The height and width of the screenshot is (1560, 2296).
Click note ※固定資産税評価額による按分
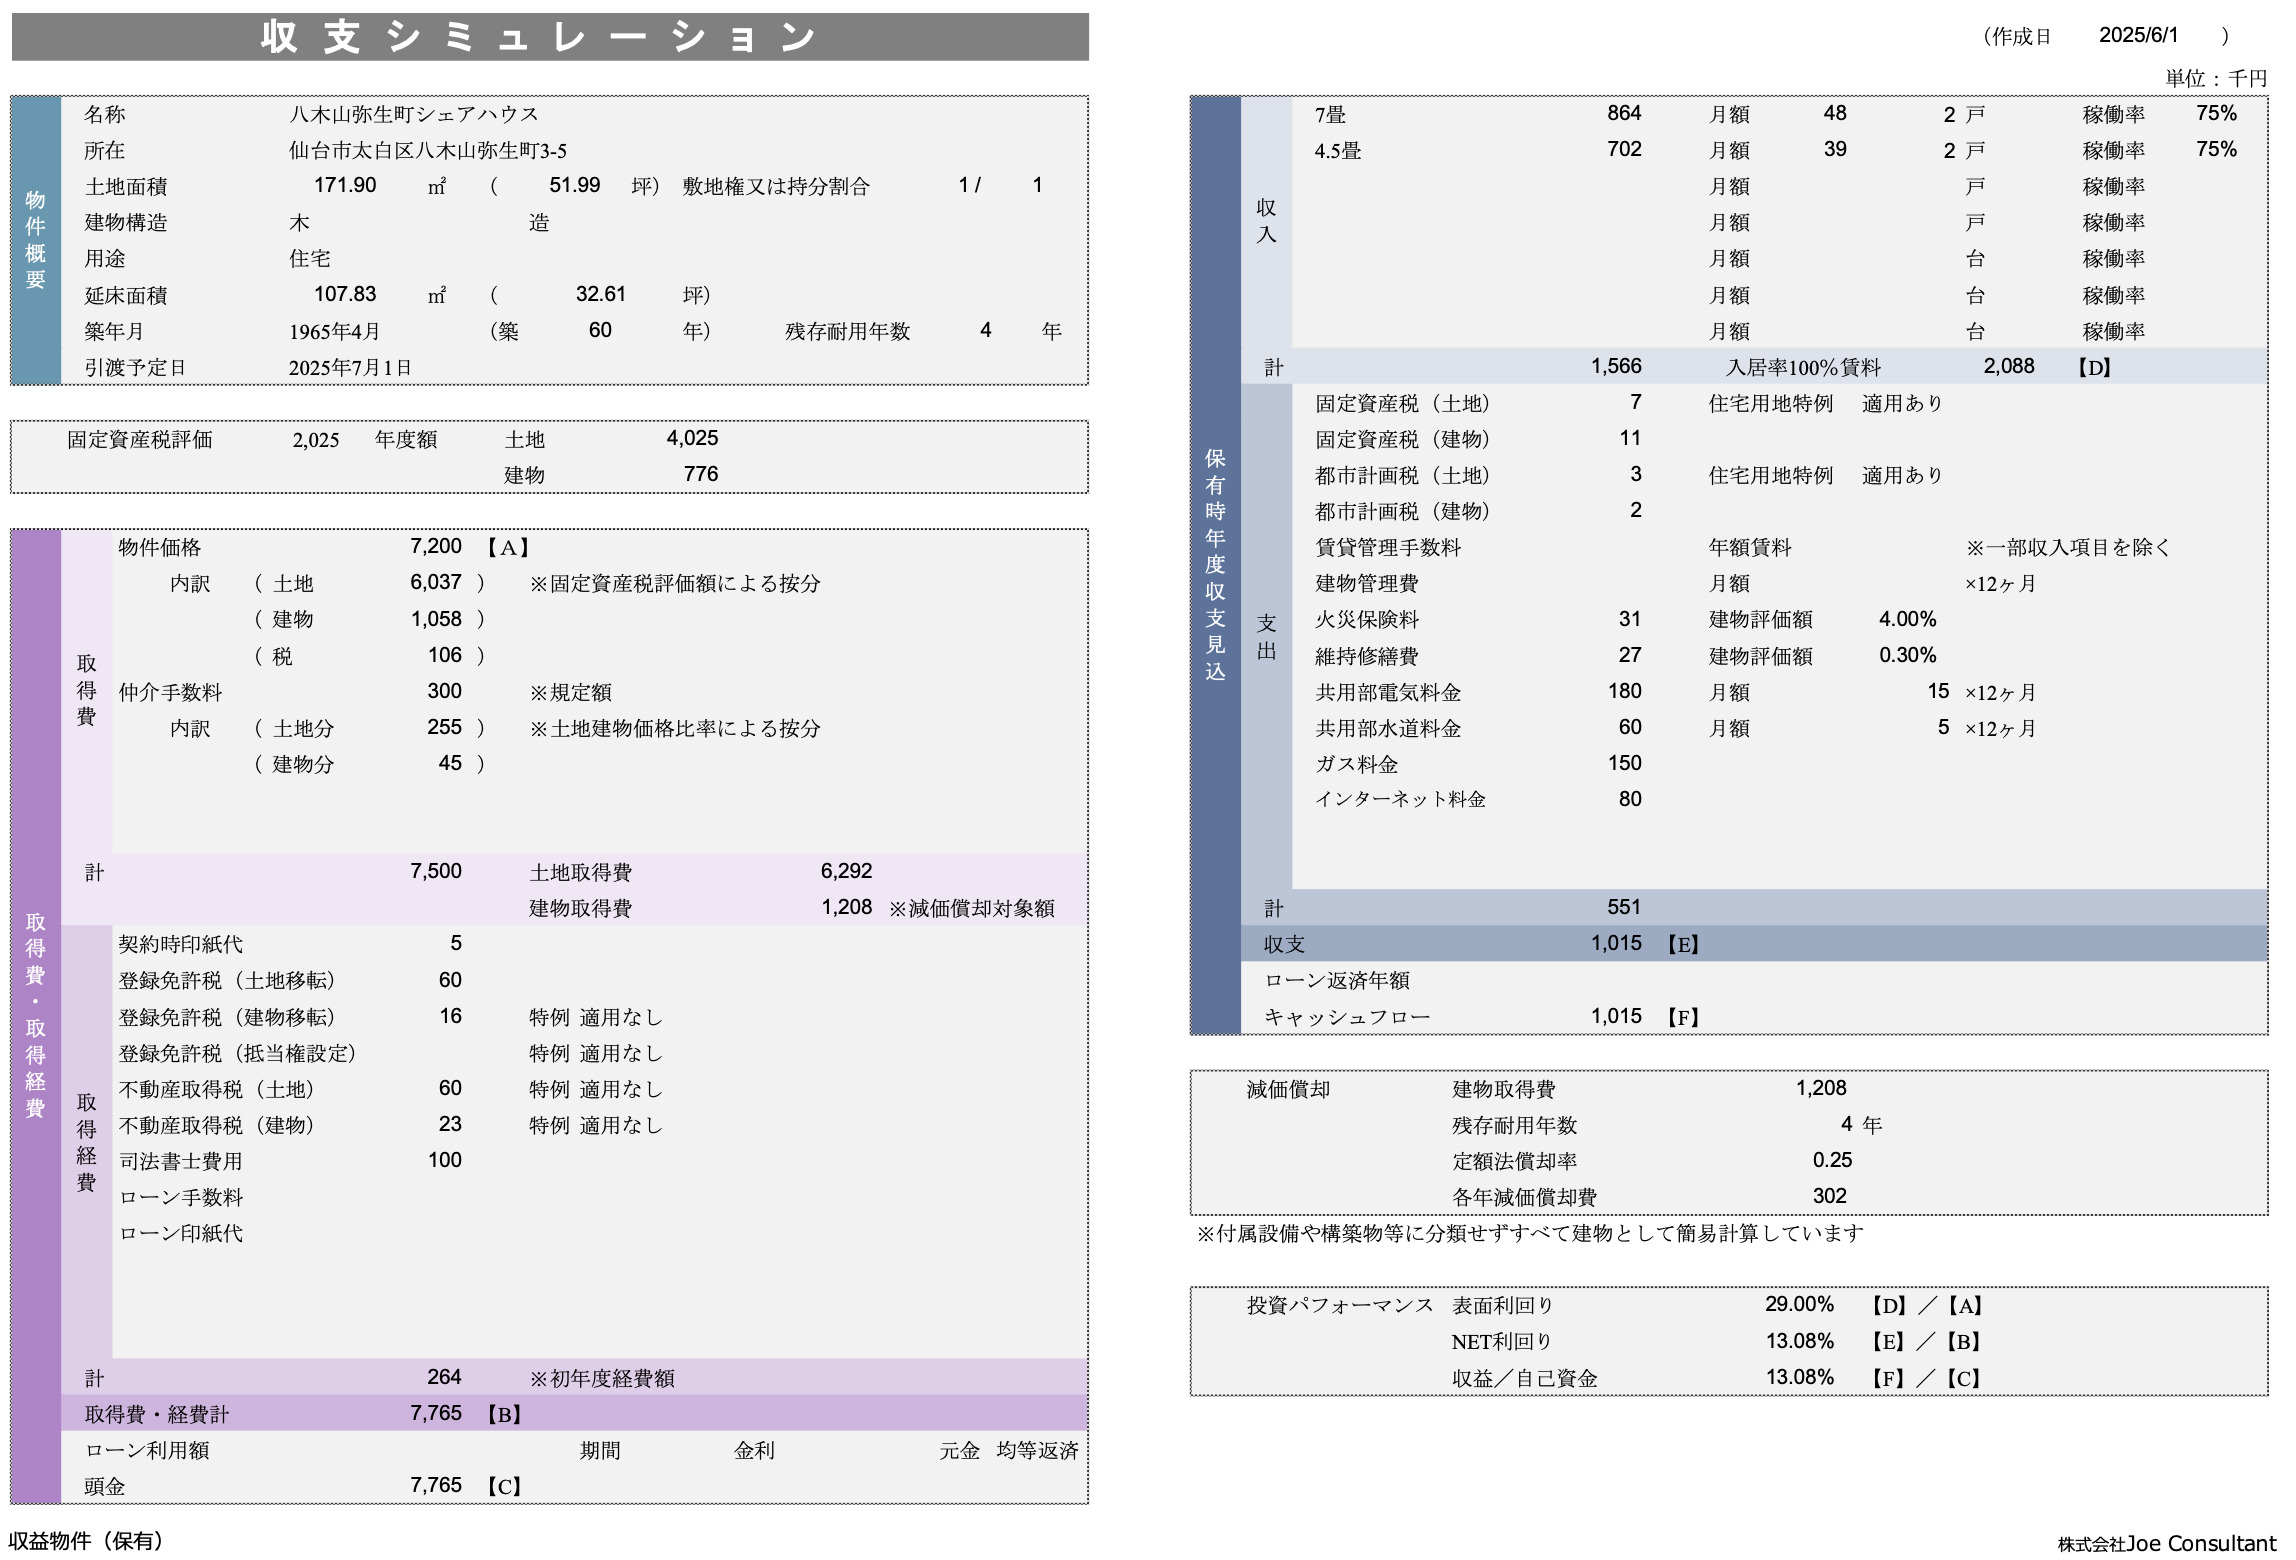675,583
